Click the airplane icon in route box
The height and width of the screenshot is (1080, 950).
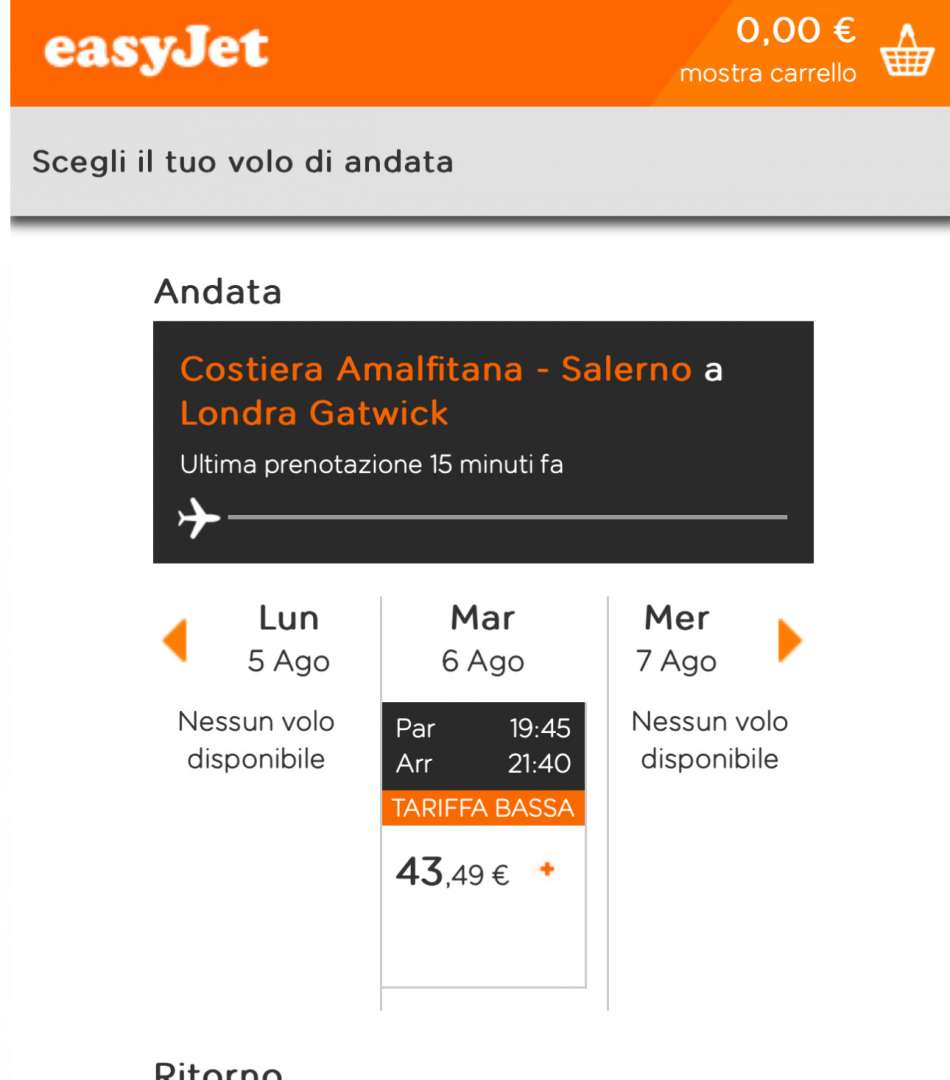click(x=199, y=517)
